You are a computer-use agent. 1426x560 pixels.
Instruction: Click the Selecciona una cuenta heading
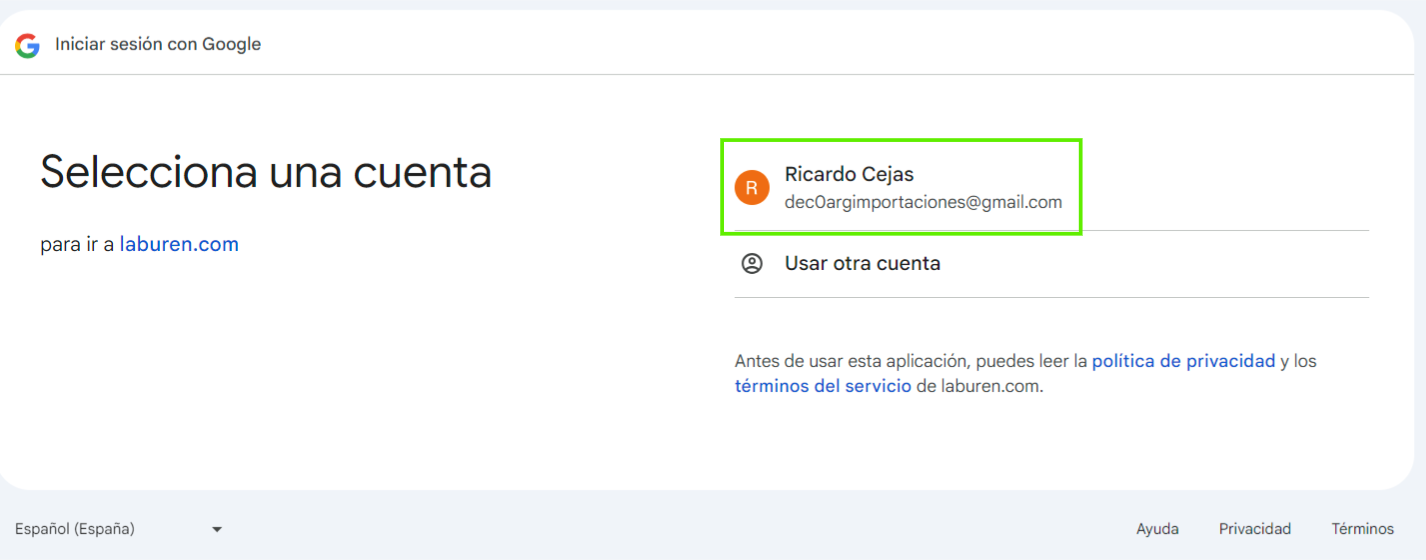coord(266,172)
